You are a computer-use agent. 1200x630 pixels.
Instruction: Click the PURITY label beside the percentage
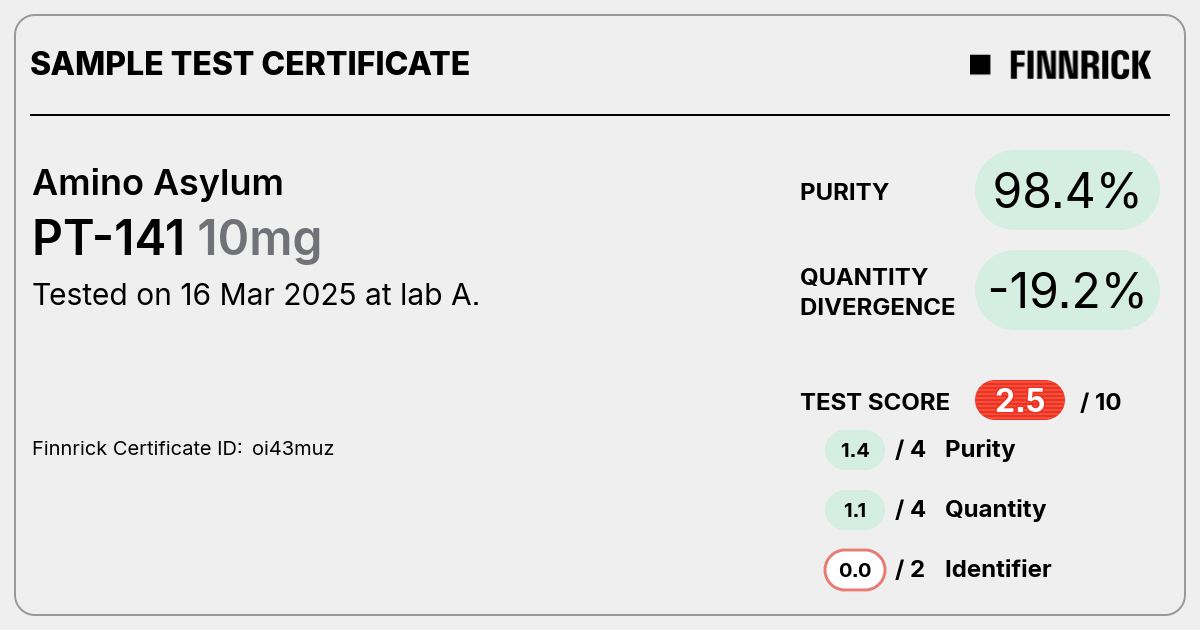[x=844, y=192]
